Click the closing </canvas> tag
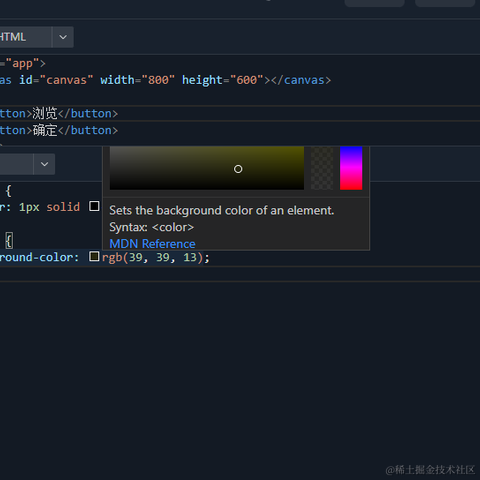 click(301, 80)
